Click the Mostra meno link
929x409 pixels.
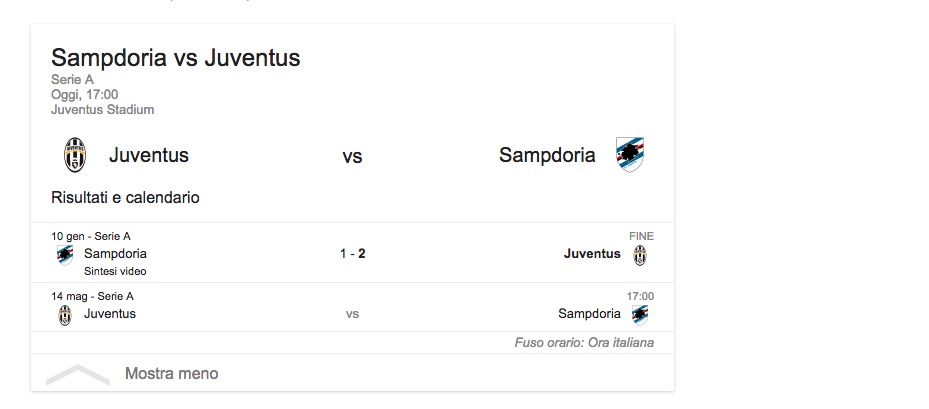(171, 373)
